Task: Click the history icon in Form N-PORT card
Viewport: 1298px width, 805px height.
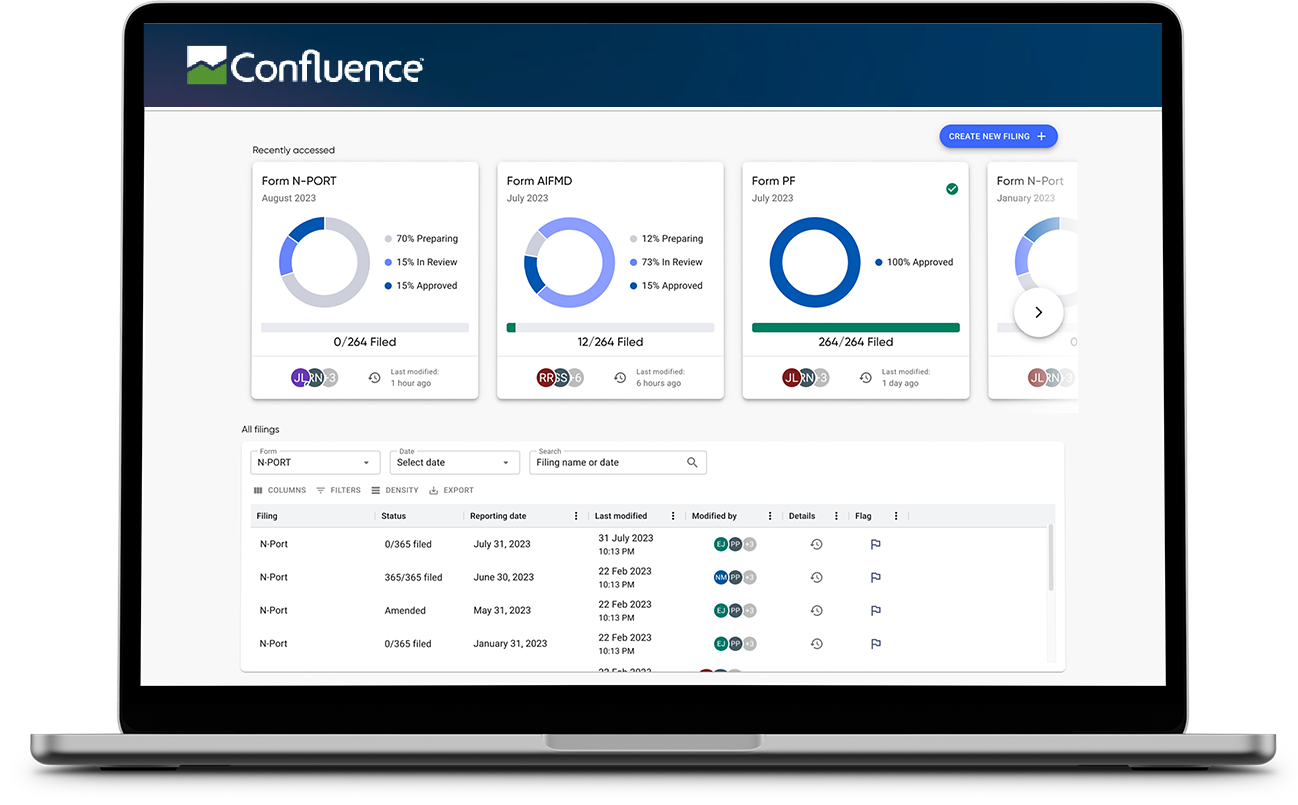Action: click(x=374, y=378)
